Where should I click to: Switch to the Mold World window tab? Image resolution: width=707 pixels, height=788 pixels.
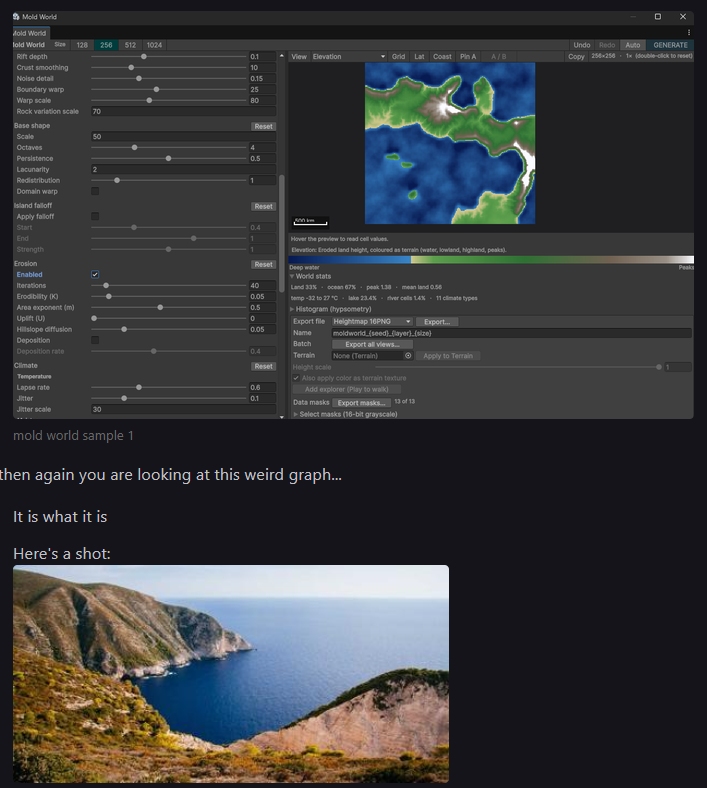pos(30,33)
